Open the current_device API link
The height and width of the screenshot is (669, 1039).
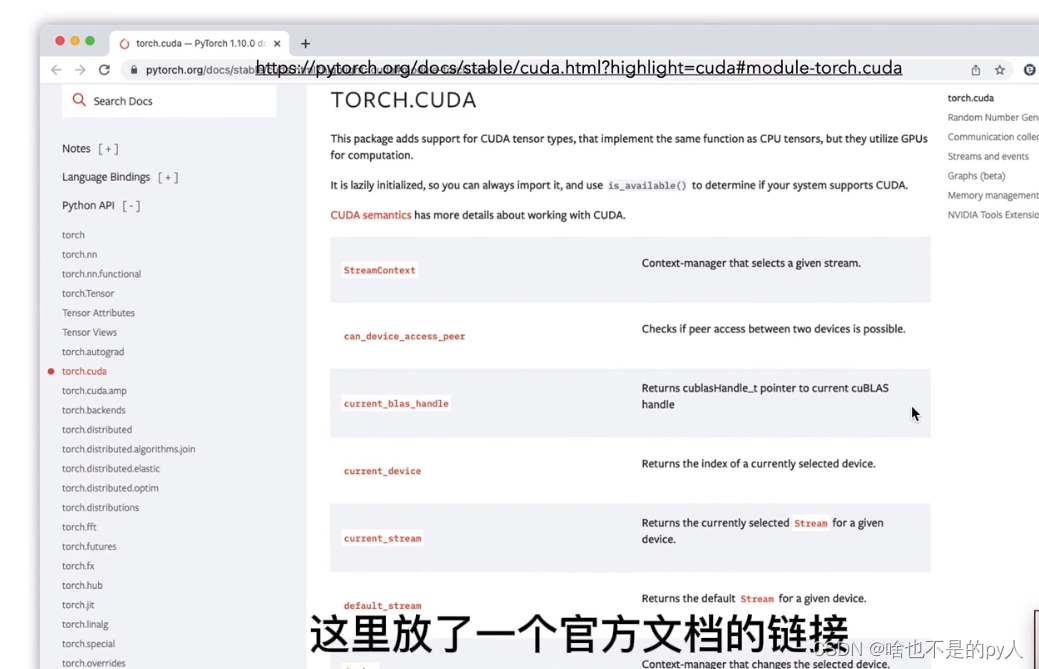[382, 471]
